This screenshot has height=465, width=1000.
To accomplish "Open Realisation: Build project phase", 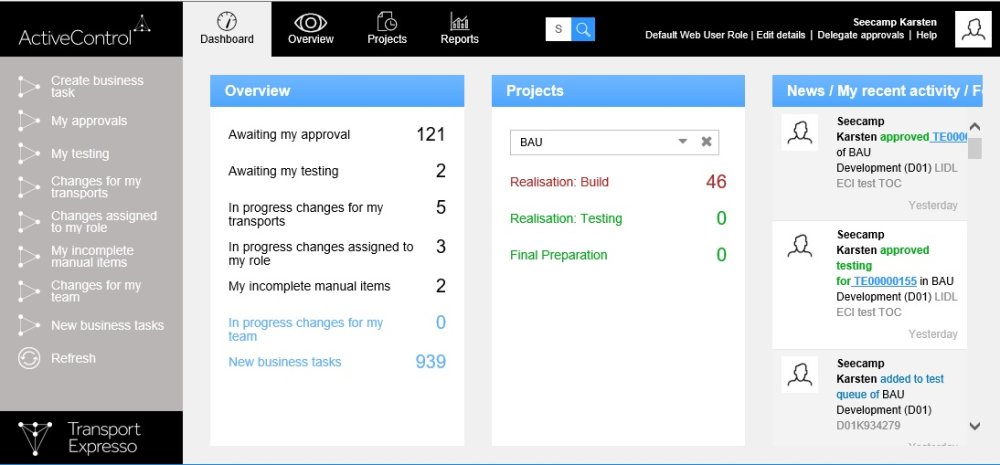I will coord(559,182).
